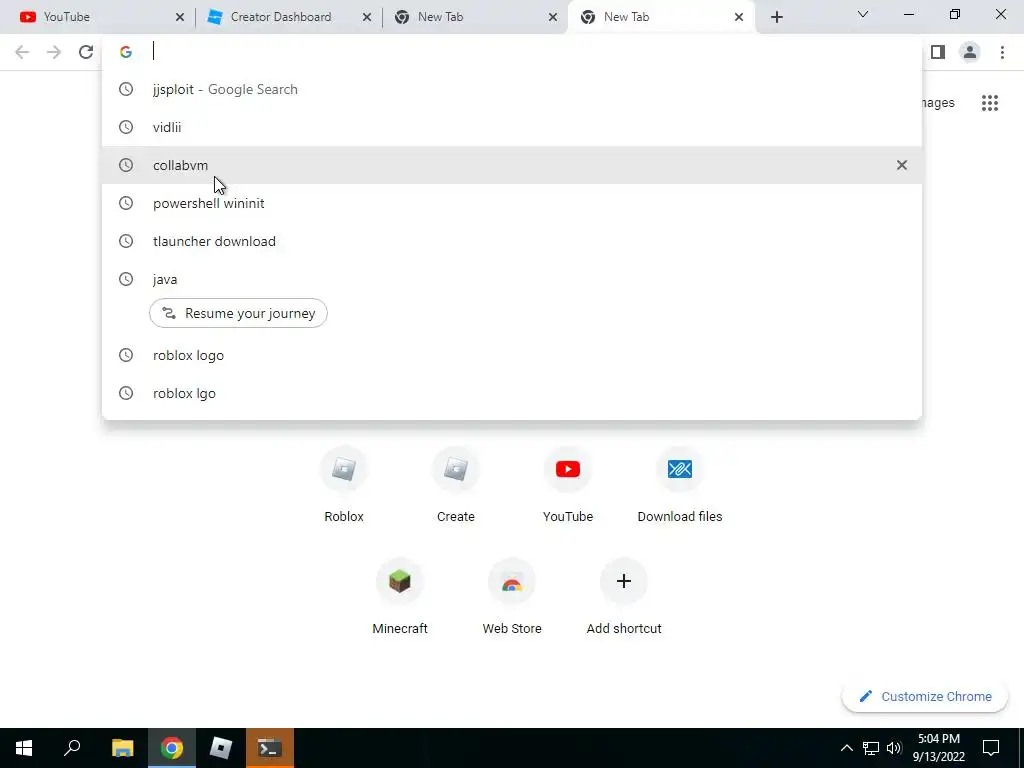Viewport: 1024px width, 768px height.
Task: Open the tab search chevron
Action: click(863, 14)
